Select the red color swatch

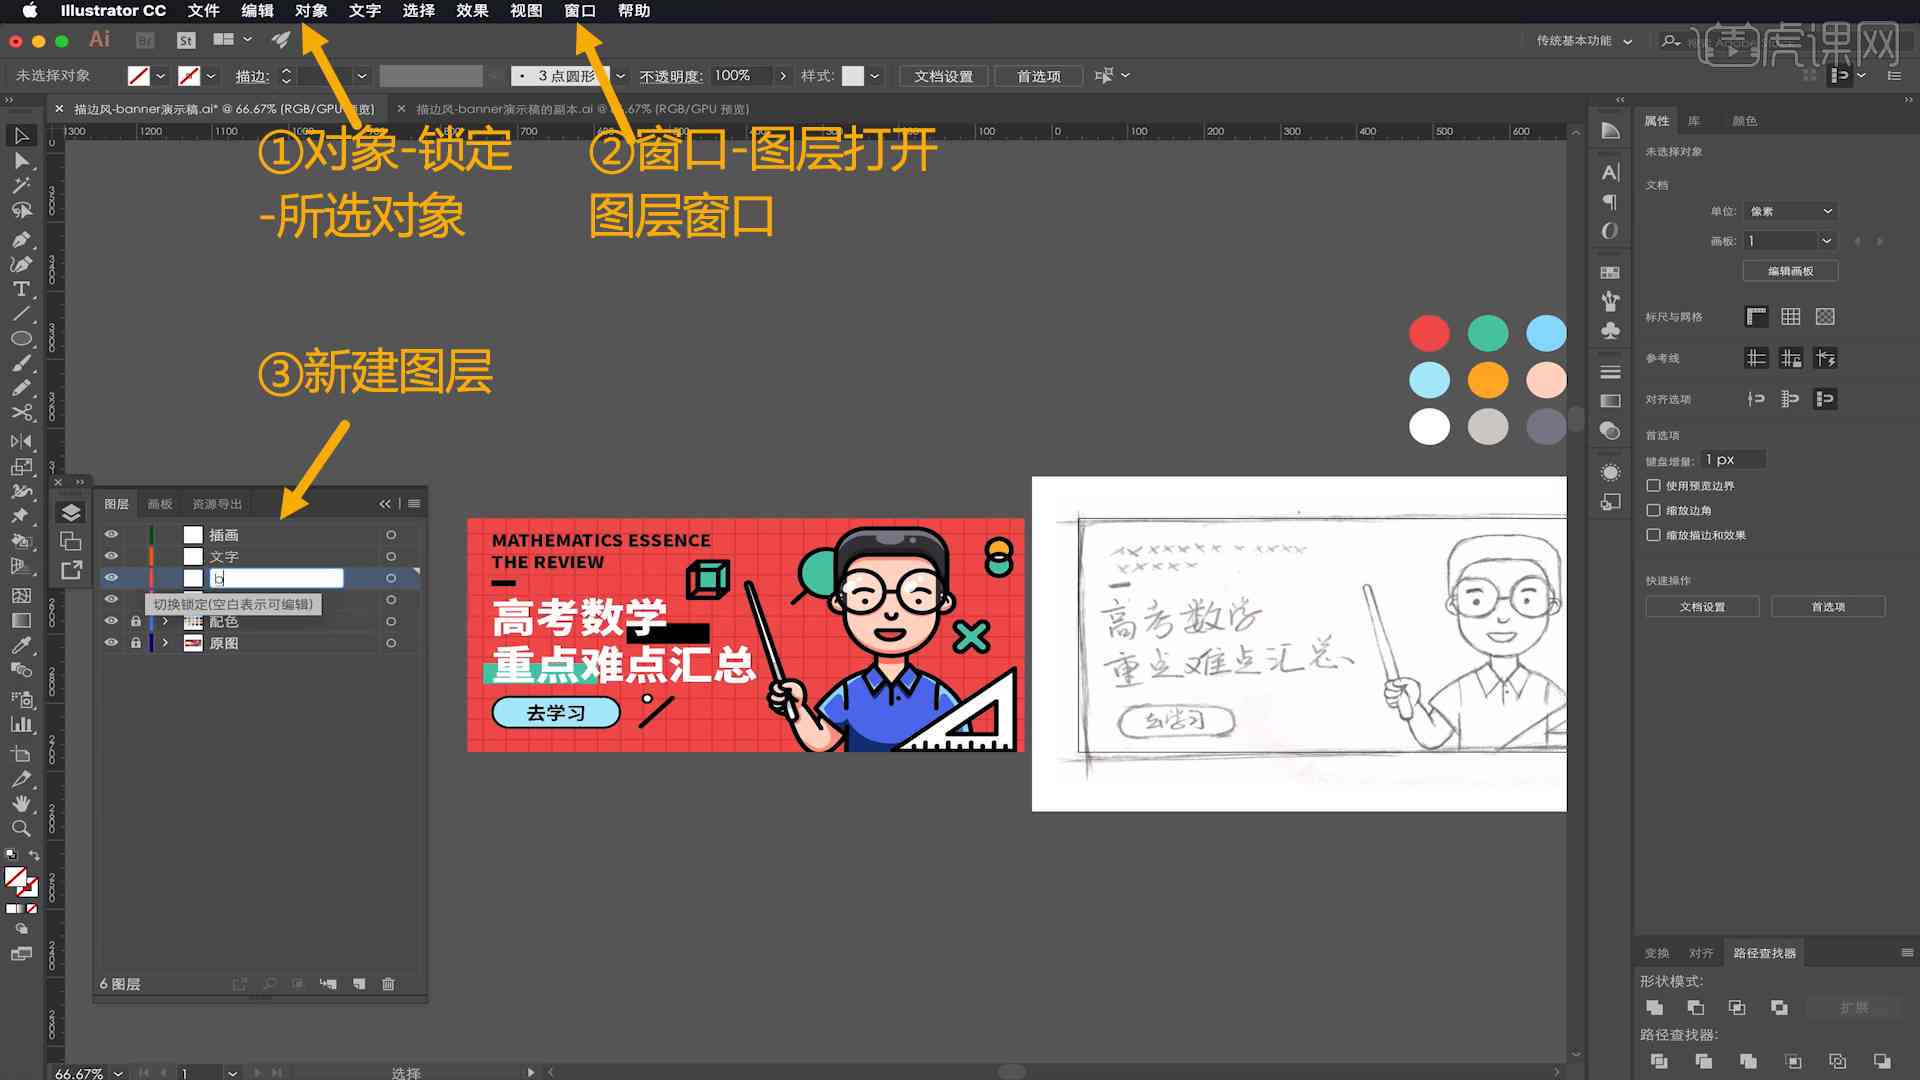(x=1429, y=332)
